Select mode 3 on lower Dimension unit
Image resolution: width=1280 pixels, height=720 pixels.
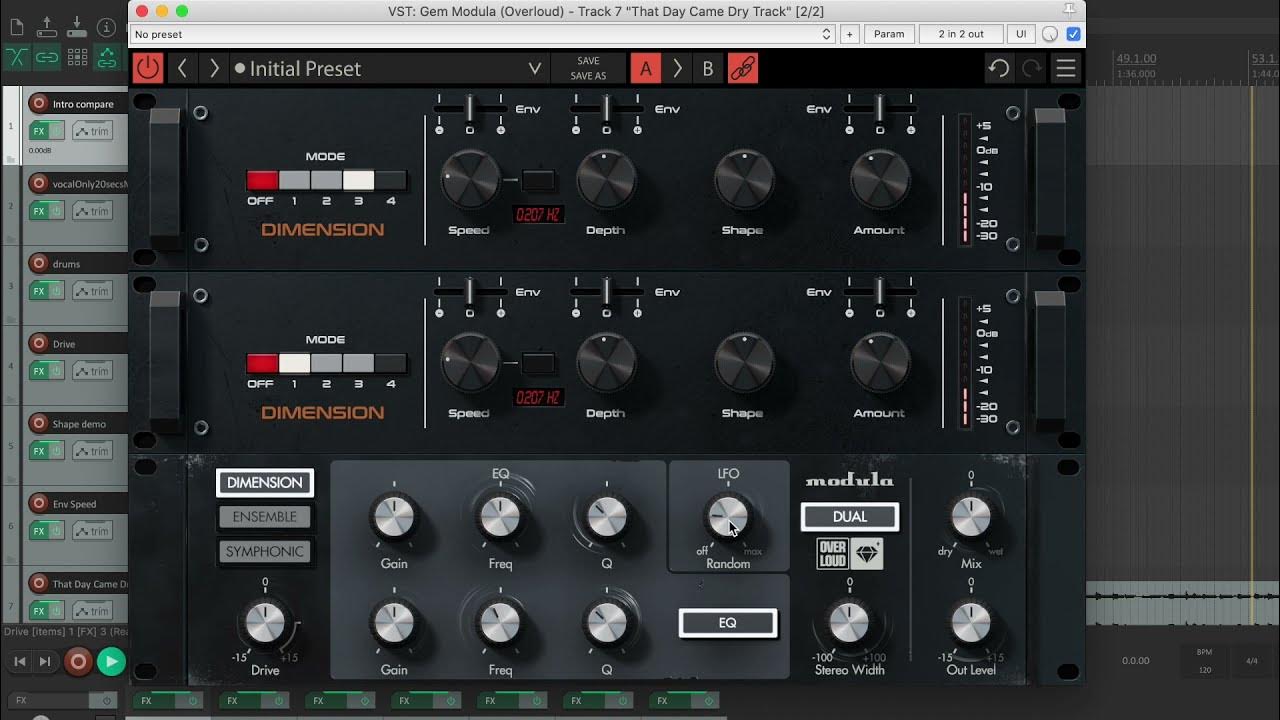click(x=358, y=363)
